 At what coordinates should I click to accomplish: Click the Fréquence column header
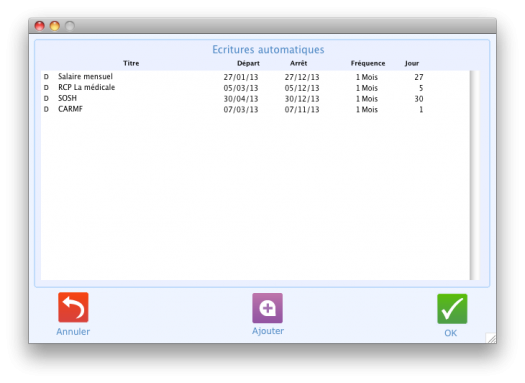point(368,63)
